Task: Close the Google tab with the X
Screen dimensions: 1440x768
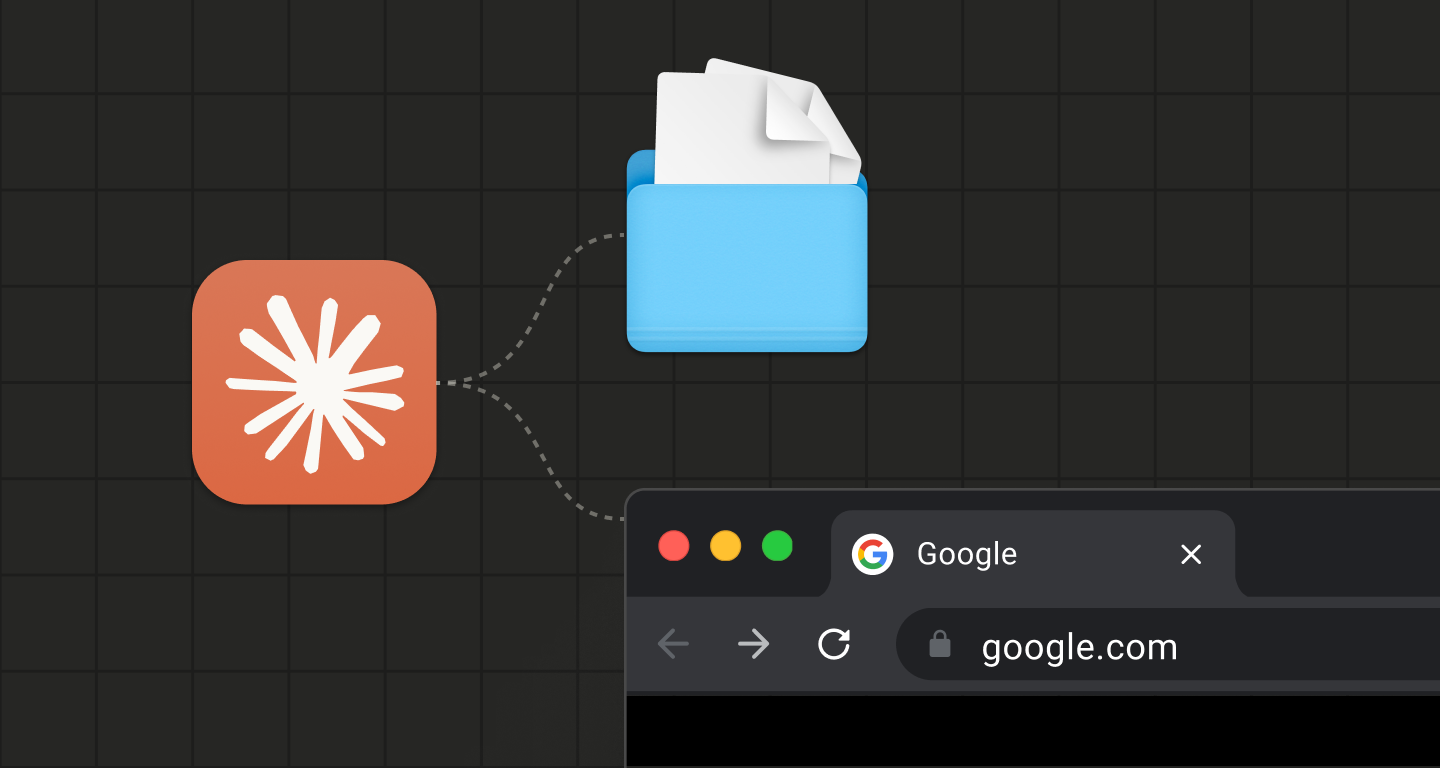Action: click(1190, 554)
